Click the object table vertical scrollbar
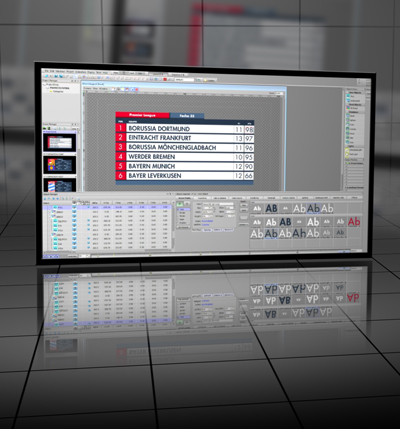This screenshot has width=400, height=429. pyautogui.click(x=173, y=227)
